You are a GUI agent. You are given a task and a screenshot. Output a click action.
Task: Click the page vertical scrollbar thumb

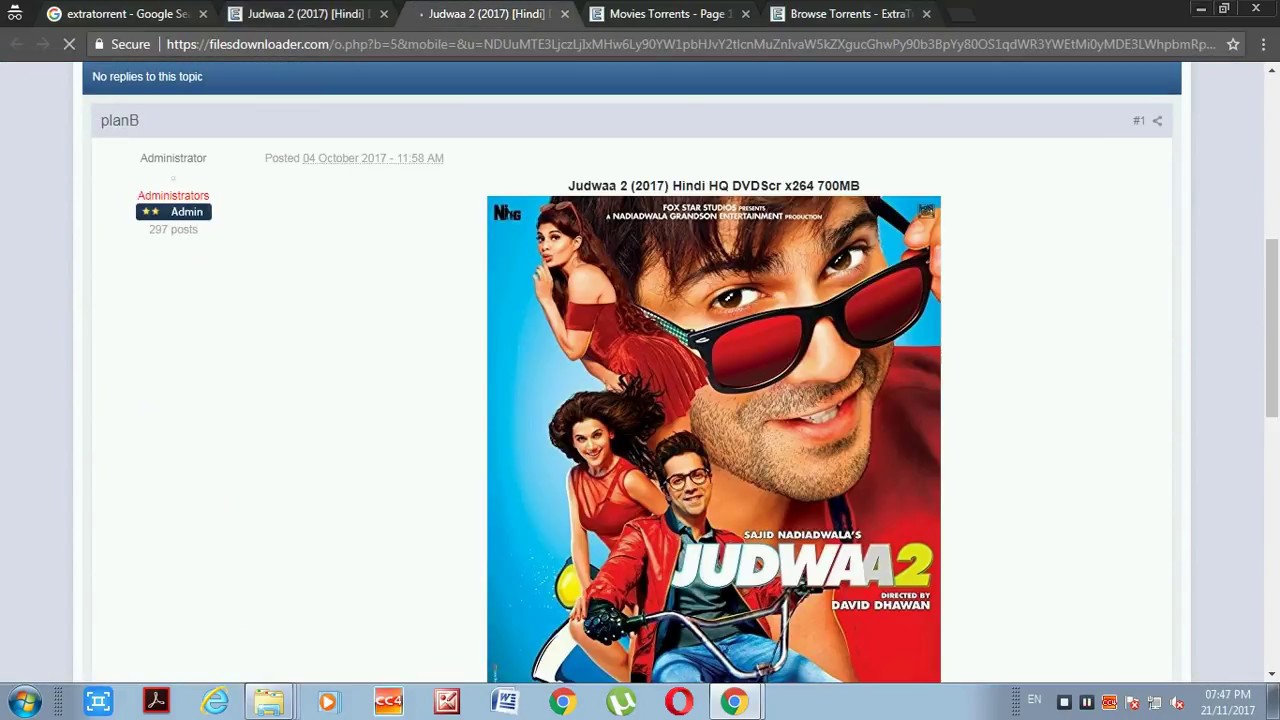tap(1272, 328)
